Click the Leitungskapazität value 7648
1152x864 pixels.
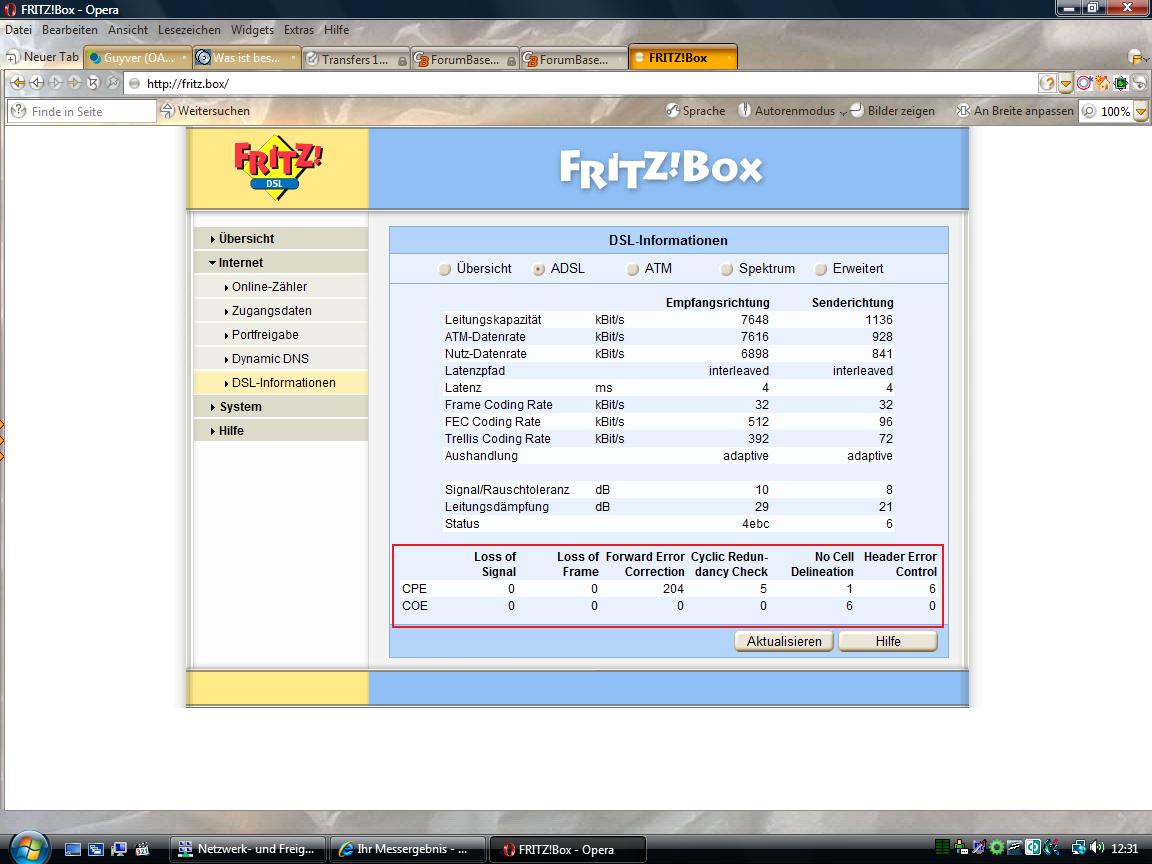click(x=755, y=320)
